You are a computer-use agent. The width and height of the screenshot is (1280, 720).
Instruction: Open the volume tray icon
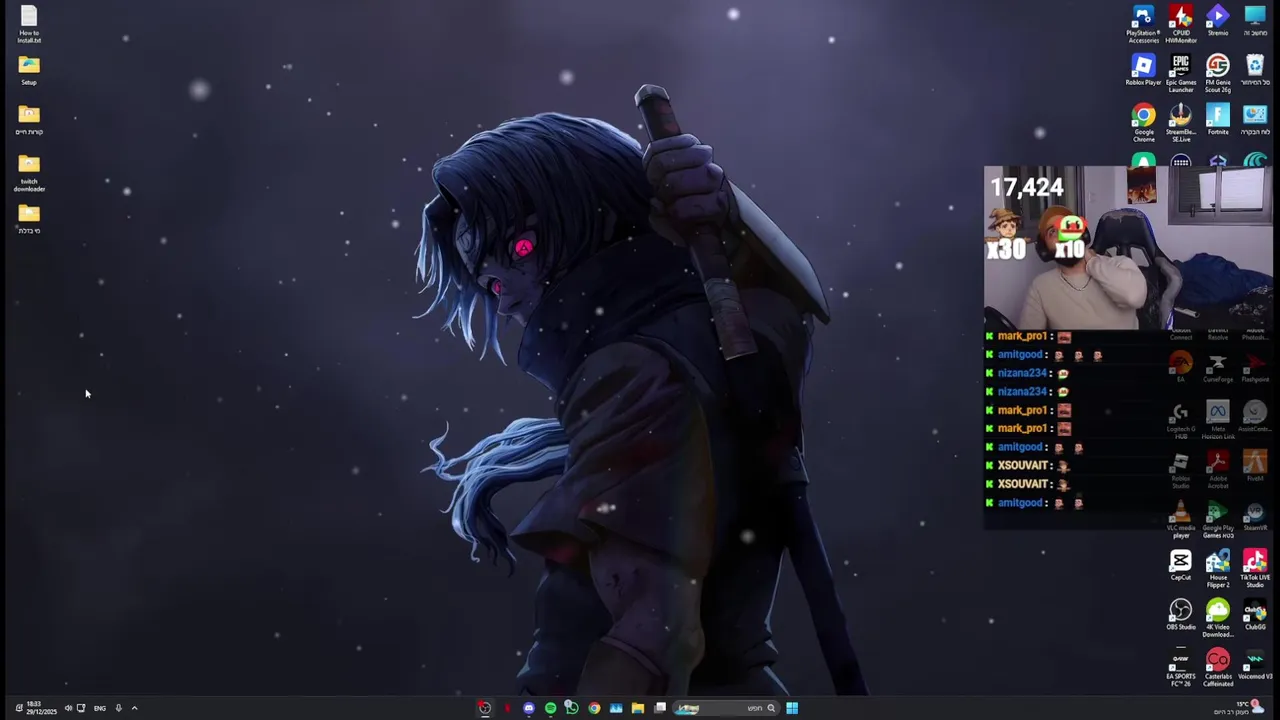[x=68, y=708]
